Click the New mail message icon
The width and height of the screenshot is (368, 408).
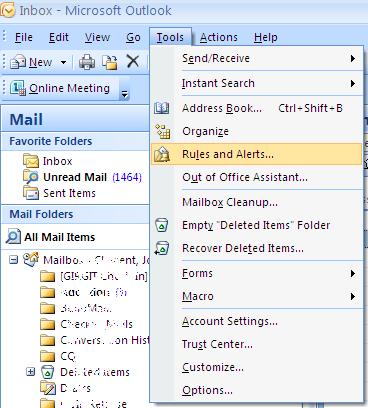[18, 62]
